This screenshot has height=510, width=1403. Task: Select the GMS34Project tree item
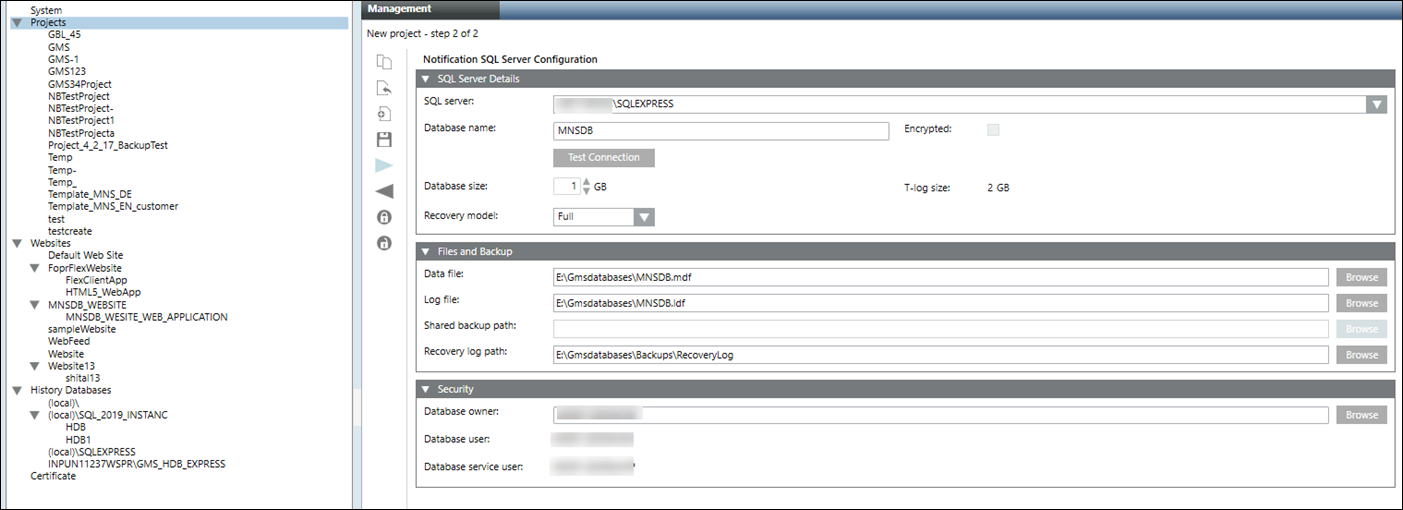pos(79,84)
